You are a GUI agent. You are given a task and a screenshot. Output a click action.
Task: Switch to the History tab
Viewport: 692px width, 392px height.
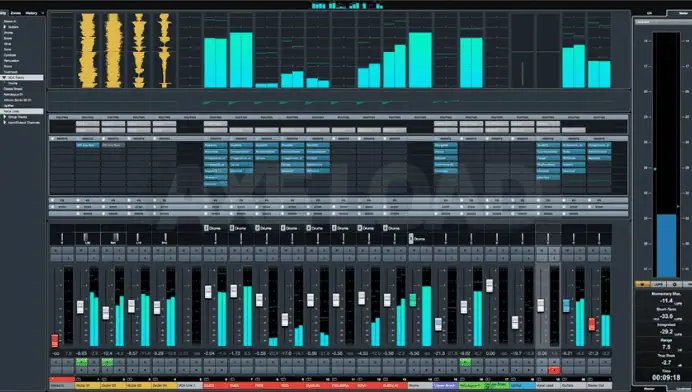point(31,13)
